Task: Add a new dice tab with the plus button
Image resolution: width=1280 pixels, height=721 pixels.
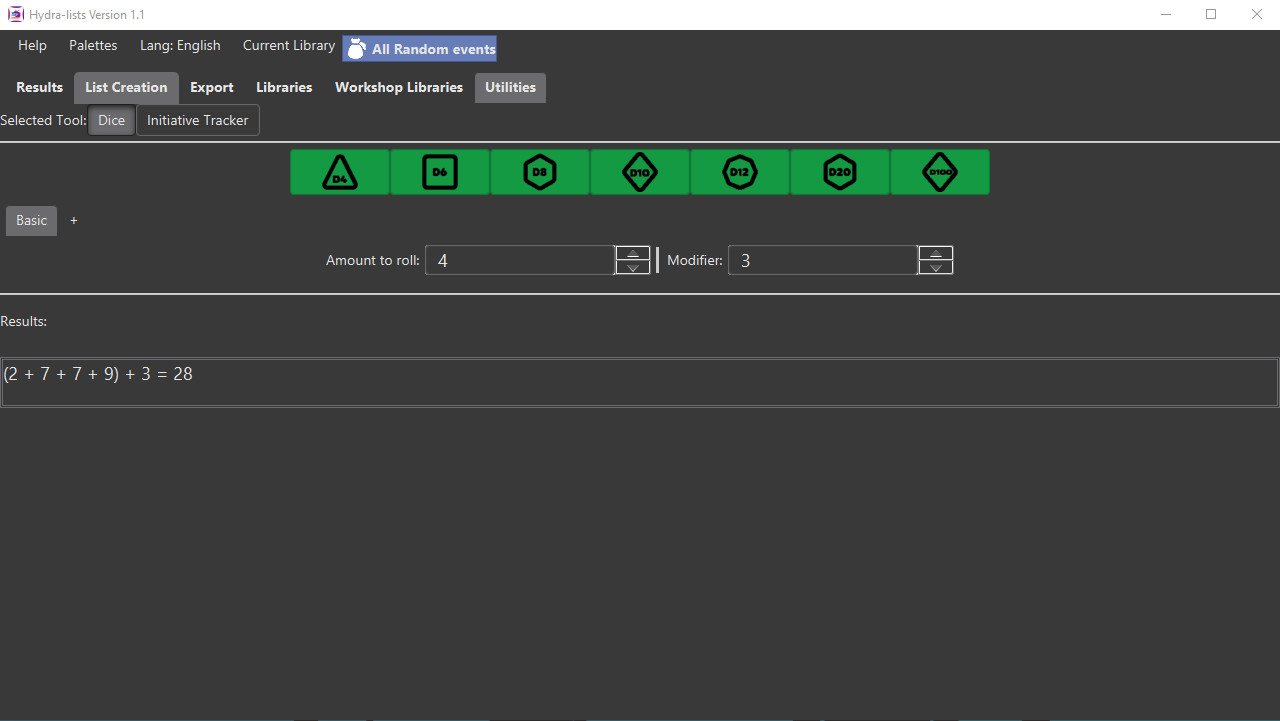Action: click(x=73, y=220)
